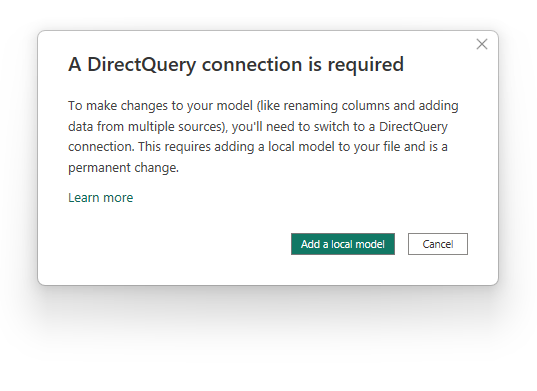Image resolution: width=537 pixels, height=391 pixels.
Task: Cancel the DirectQuery connection prompt
Action: (x=438, y=244)
